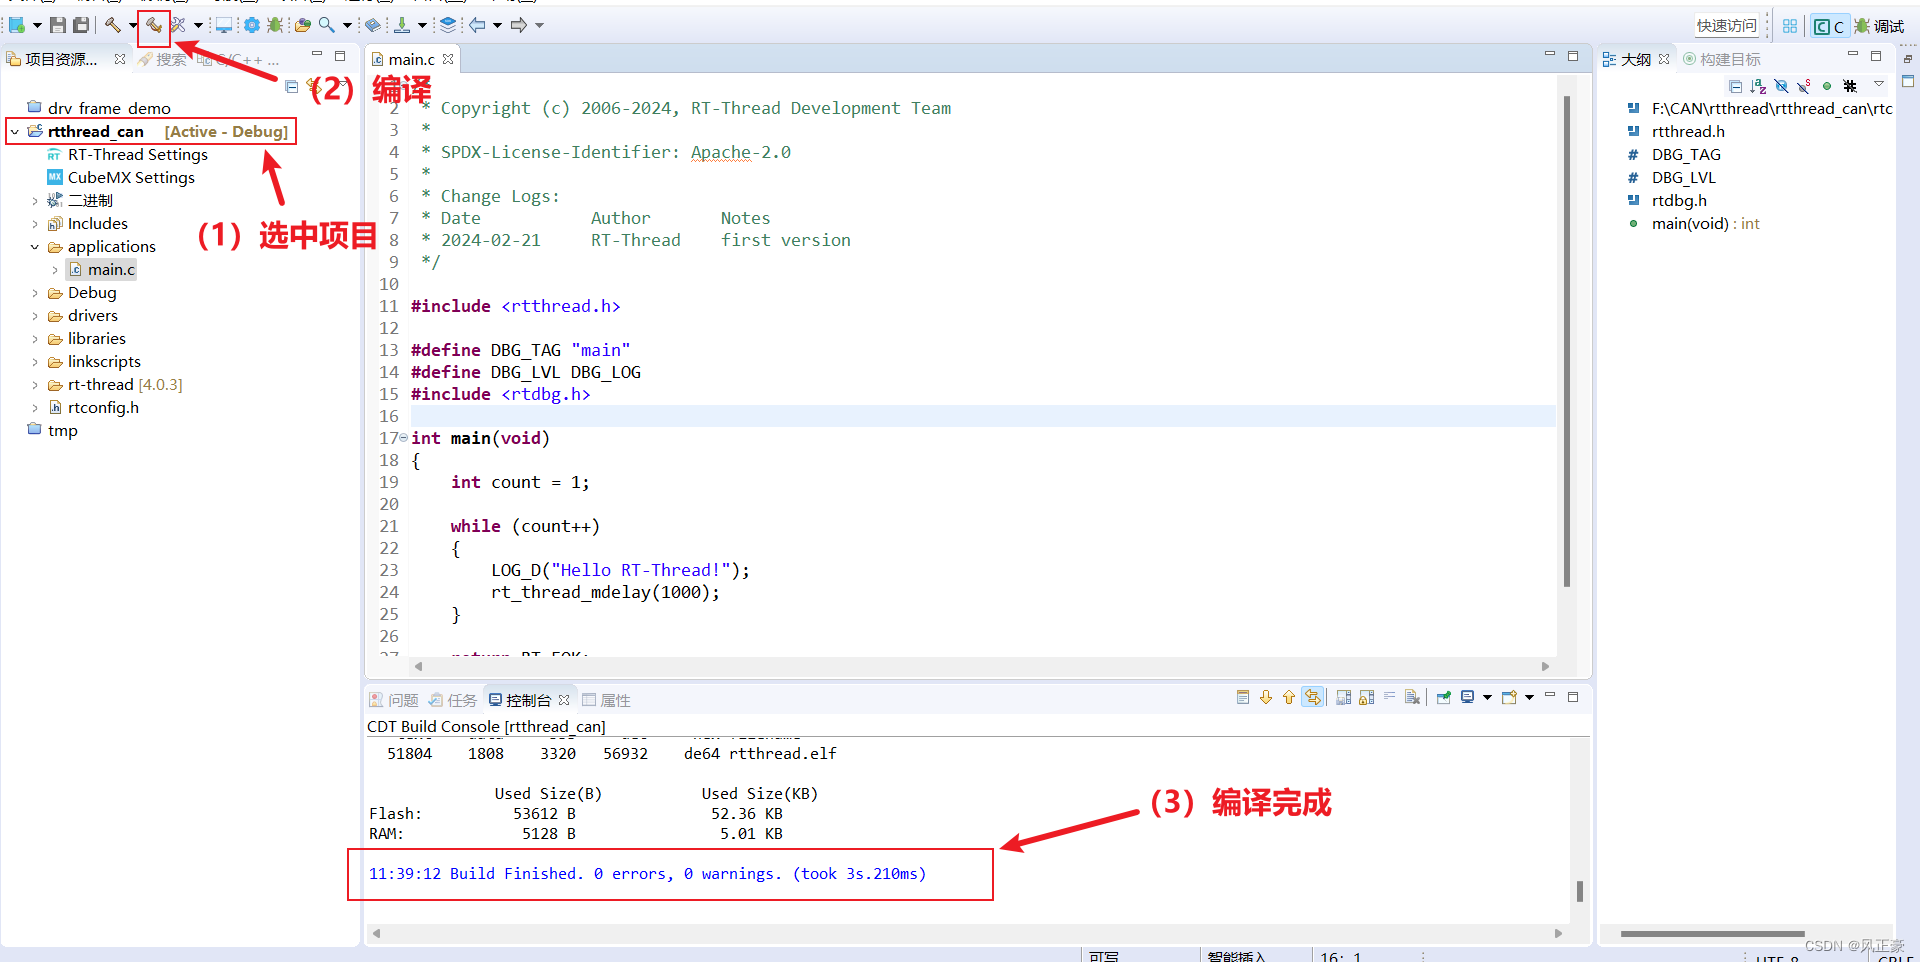This screenshot has height=962, width=1920.
Task: Toggle green dot filter in outline toolbar
Action: (1827, 86)
